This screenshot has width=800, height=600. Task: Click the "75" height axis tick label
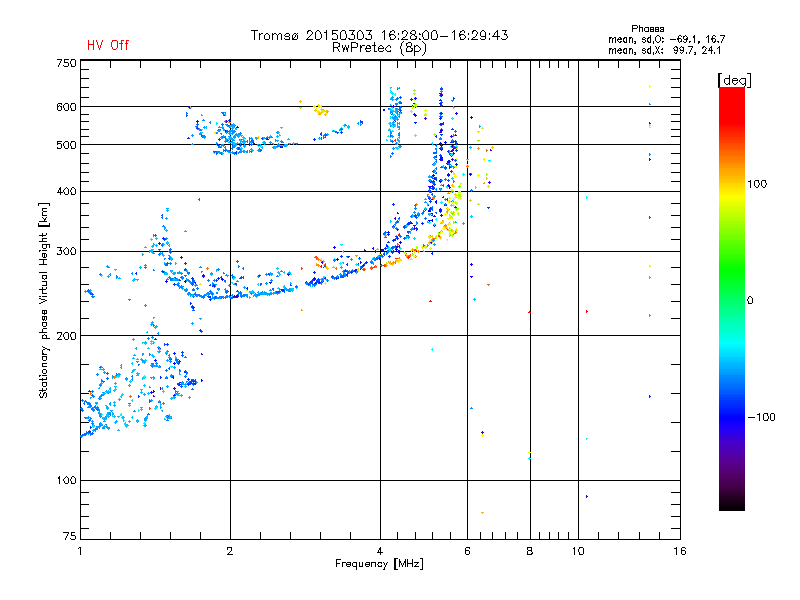[x=70, y=536]
